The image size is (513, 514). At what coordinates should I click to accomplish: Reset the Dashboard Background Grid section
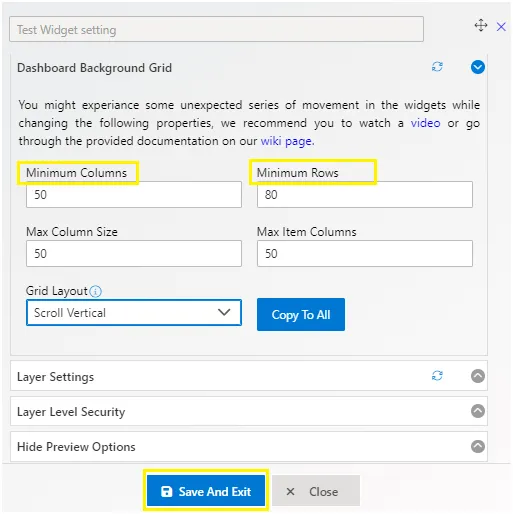tap(437, 66)
